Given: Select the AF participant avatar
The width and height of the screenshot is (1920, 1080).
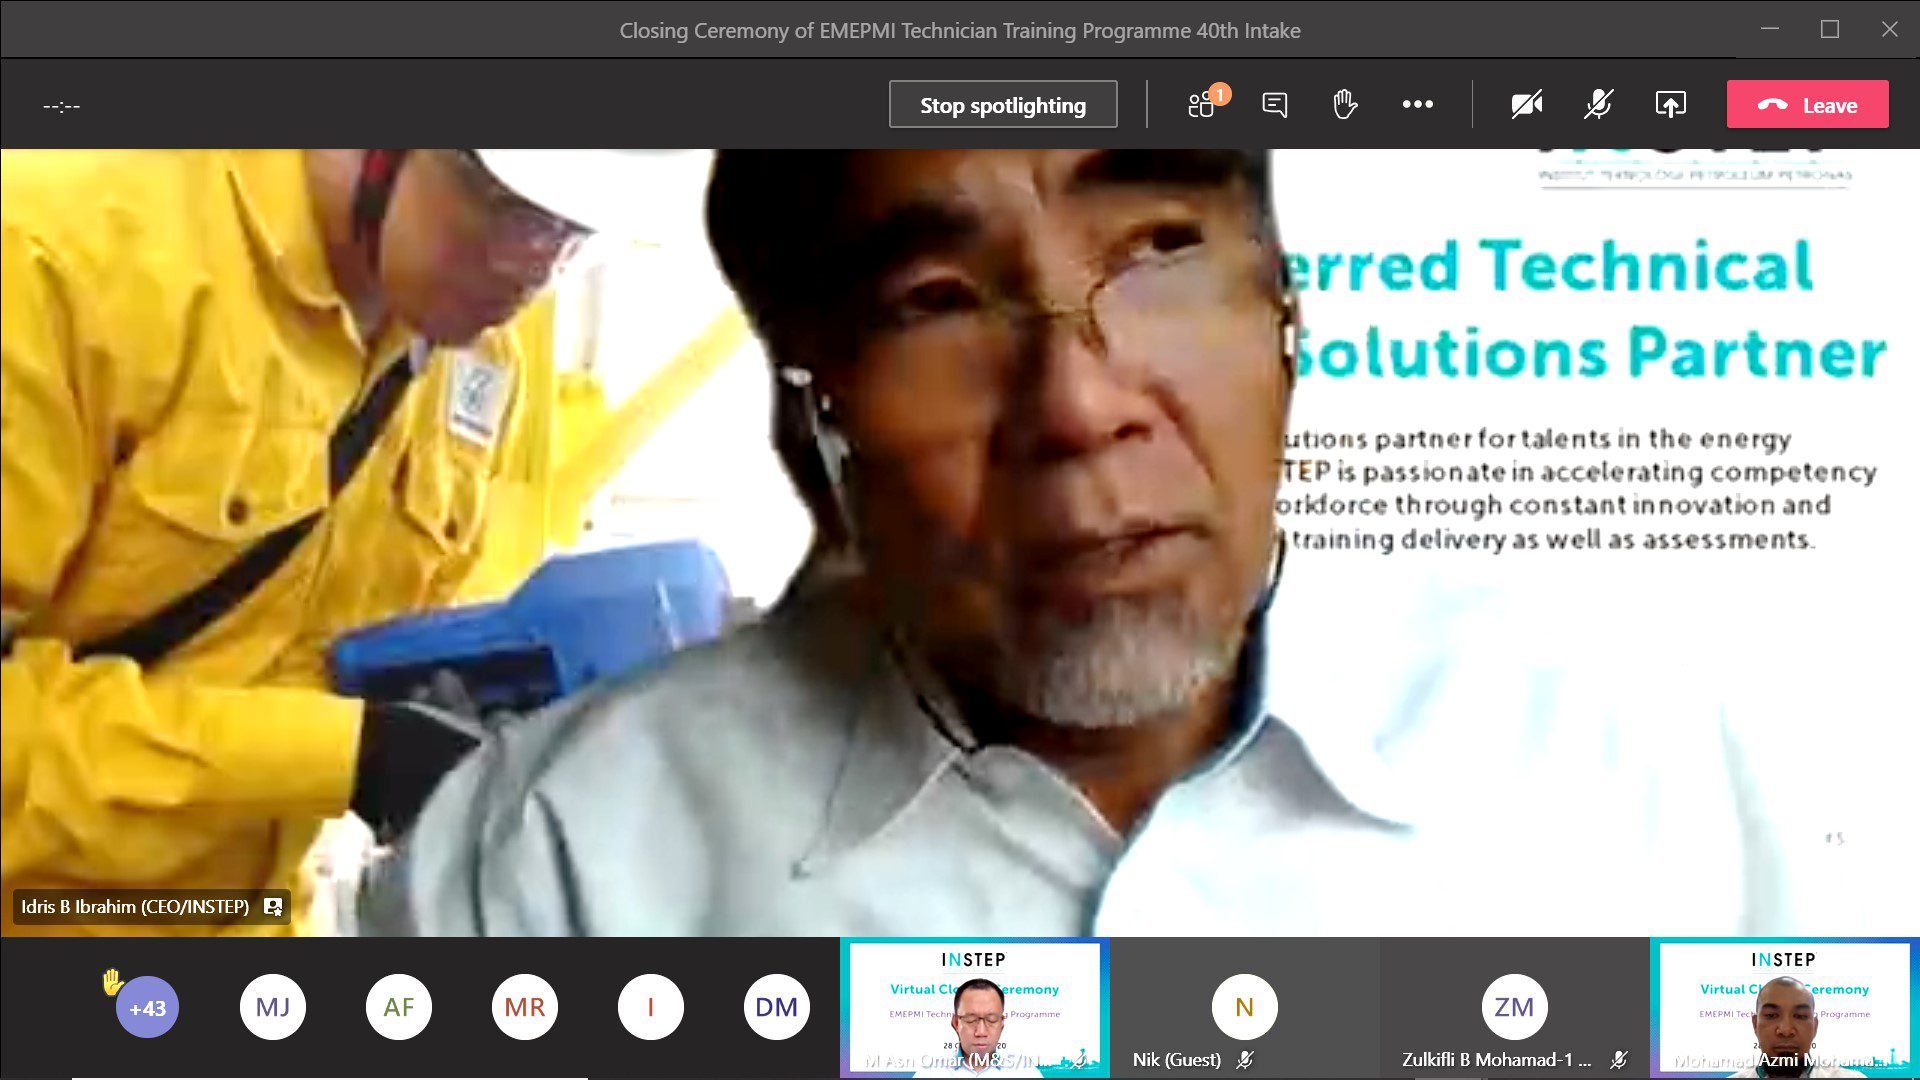Looking at the screenshot, I should tap(398, 1007).
